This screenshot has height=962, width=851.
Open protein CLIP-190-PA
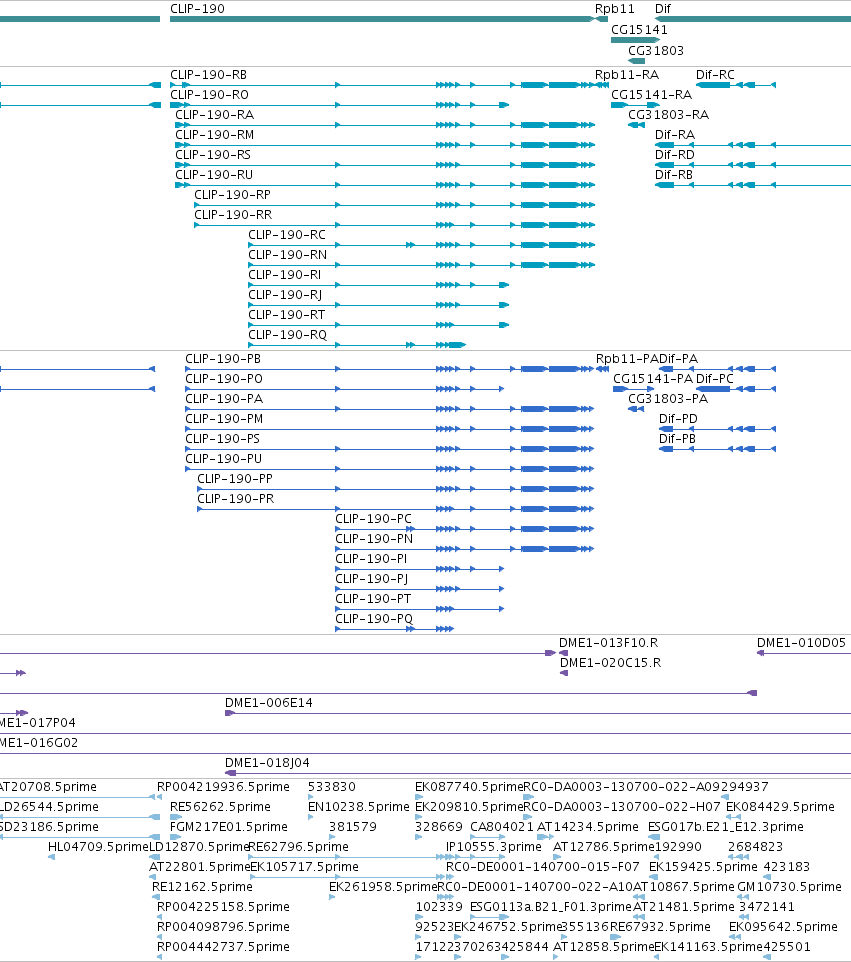(224, 399)
